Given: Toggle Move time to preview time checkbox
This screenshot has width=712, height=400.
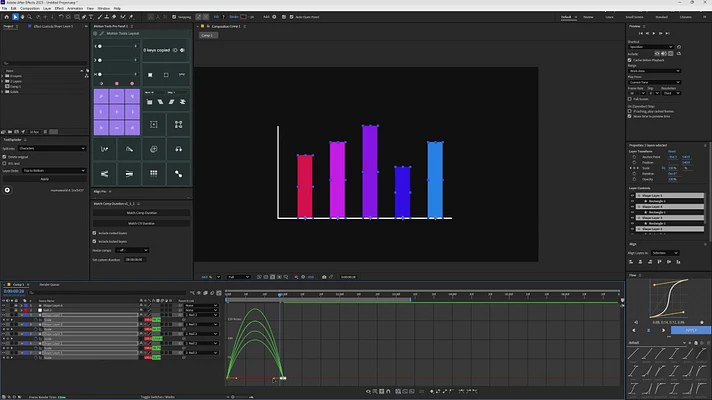Looking at the screenshot, I should [630, 116].
